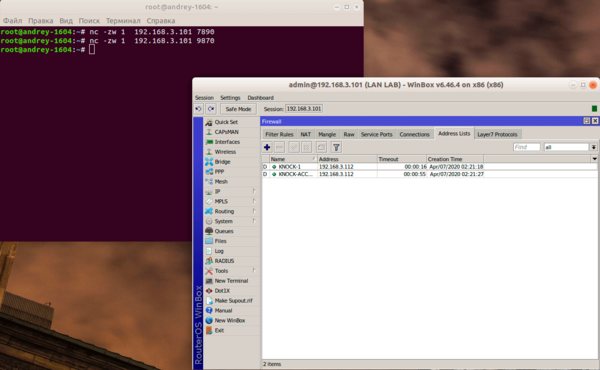
Task: Open New Terminal in WinBox
Action: coord(231,281)
